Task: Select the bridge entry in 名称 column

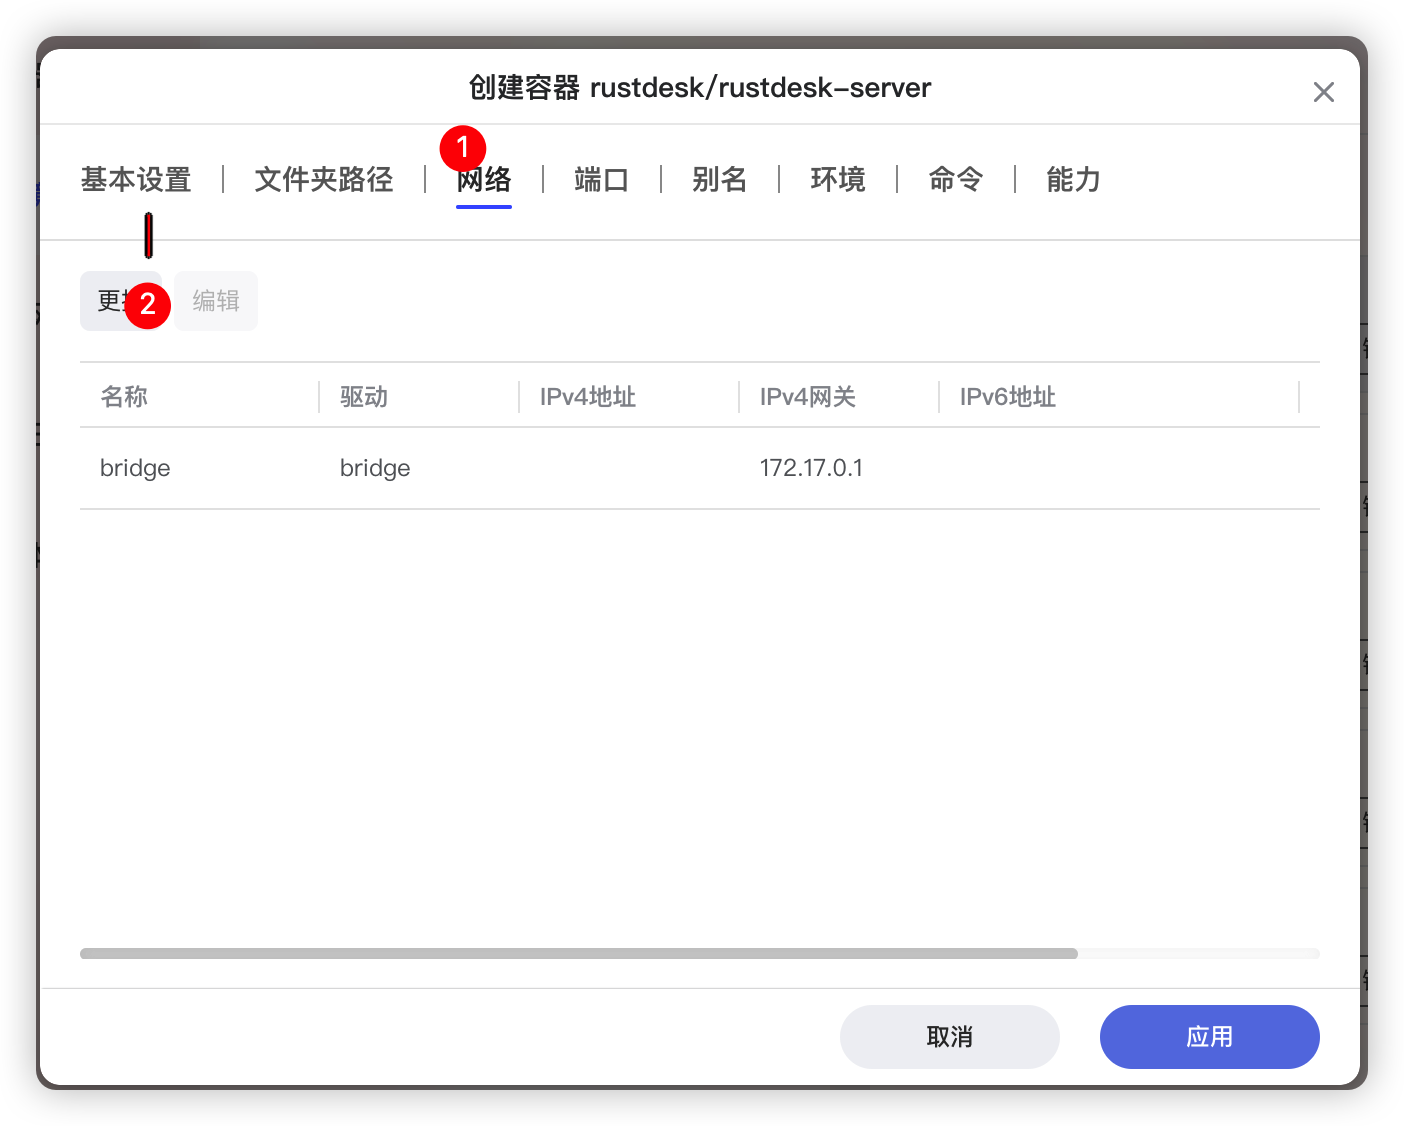Action: [x=135, y=468]
